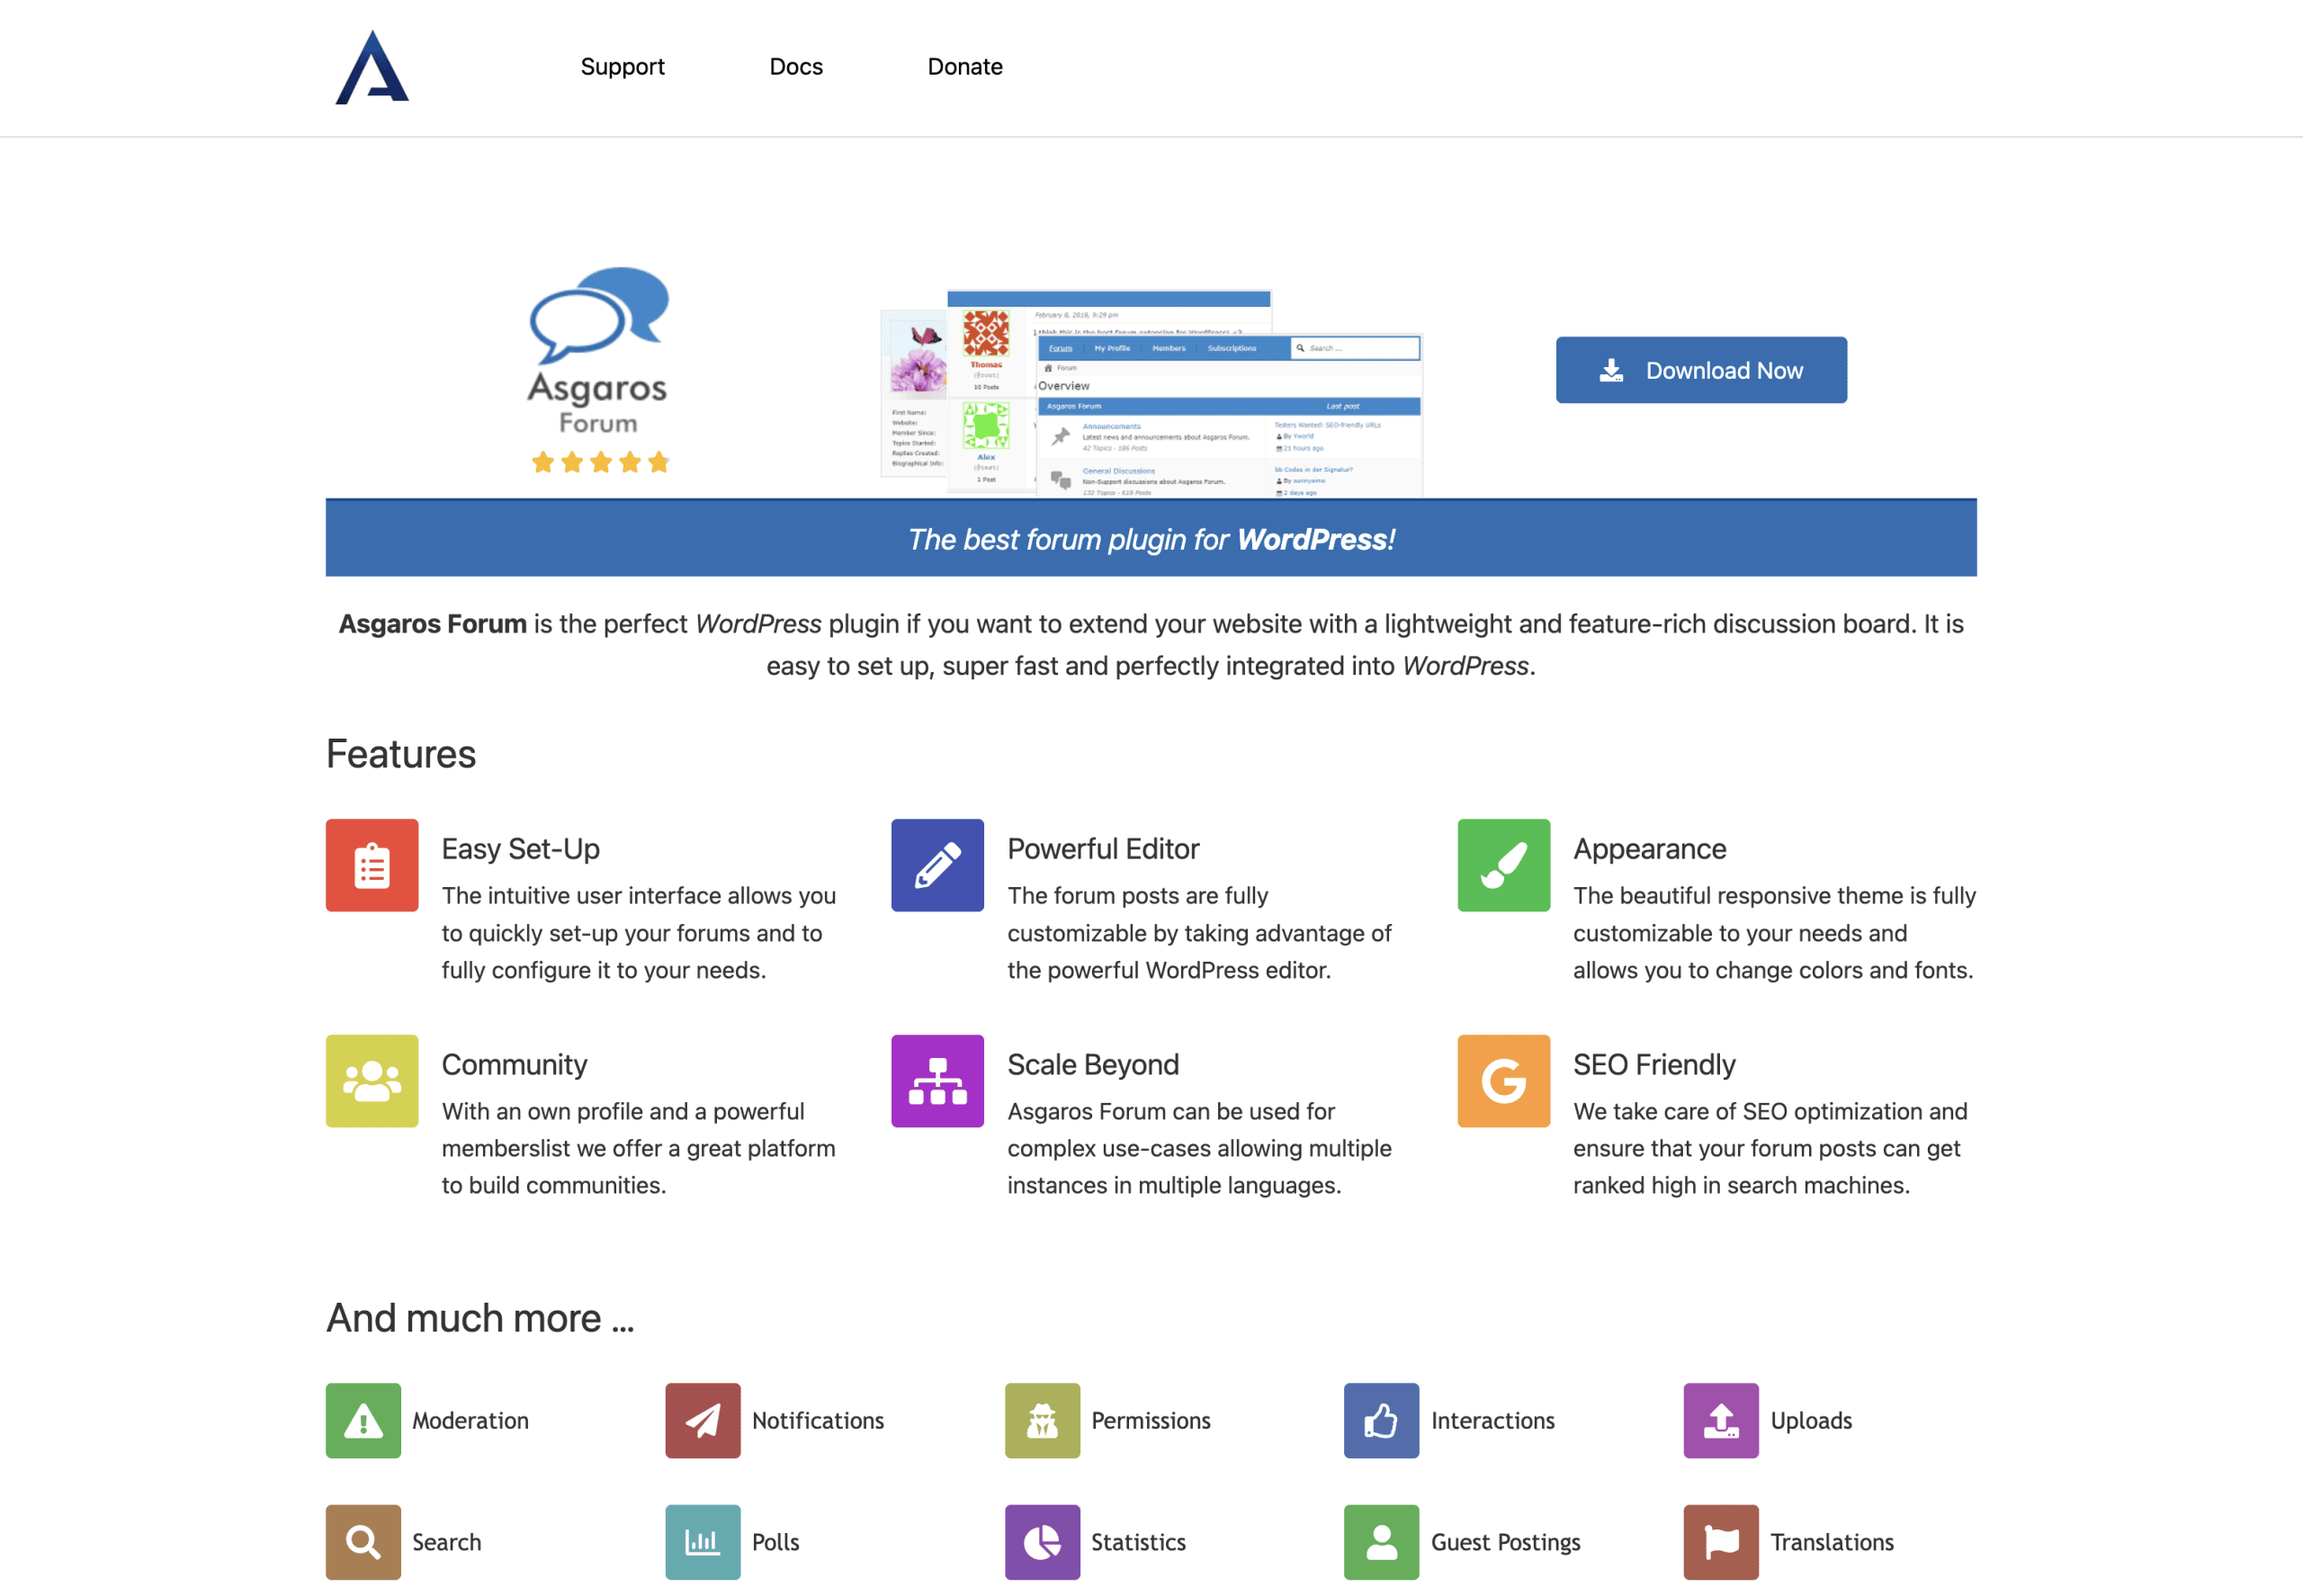Click the Download Now button
2303x1596 pixels.
pyautogui.click(x=1701, y=370)
